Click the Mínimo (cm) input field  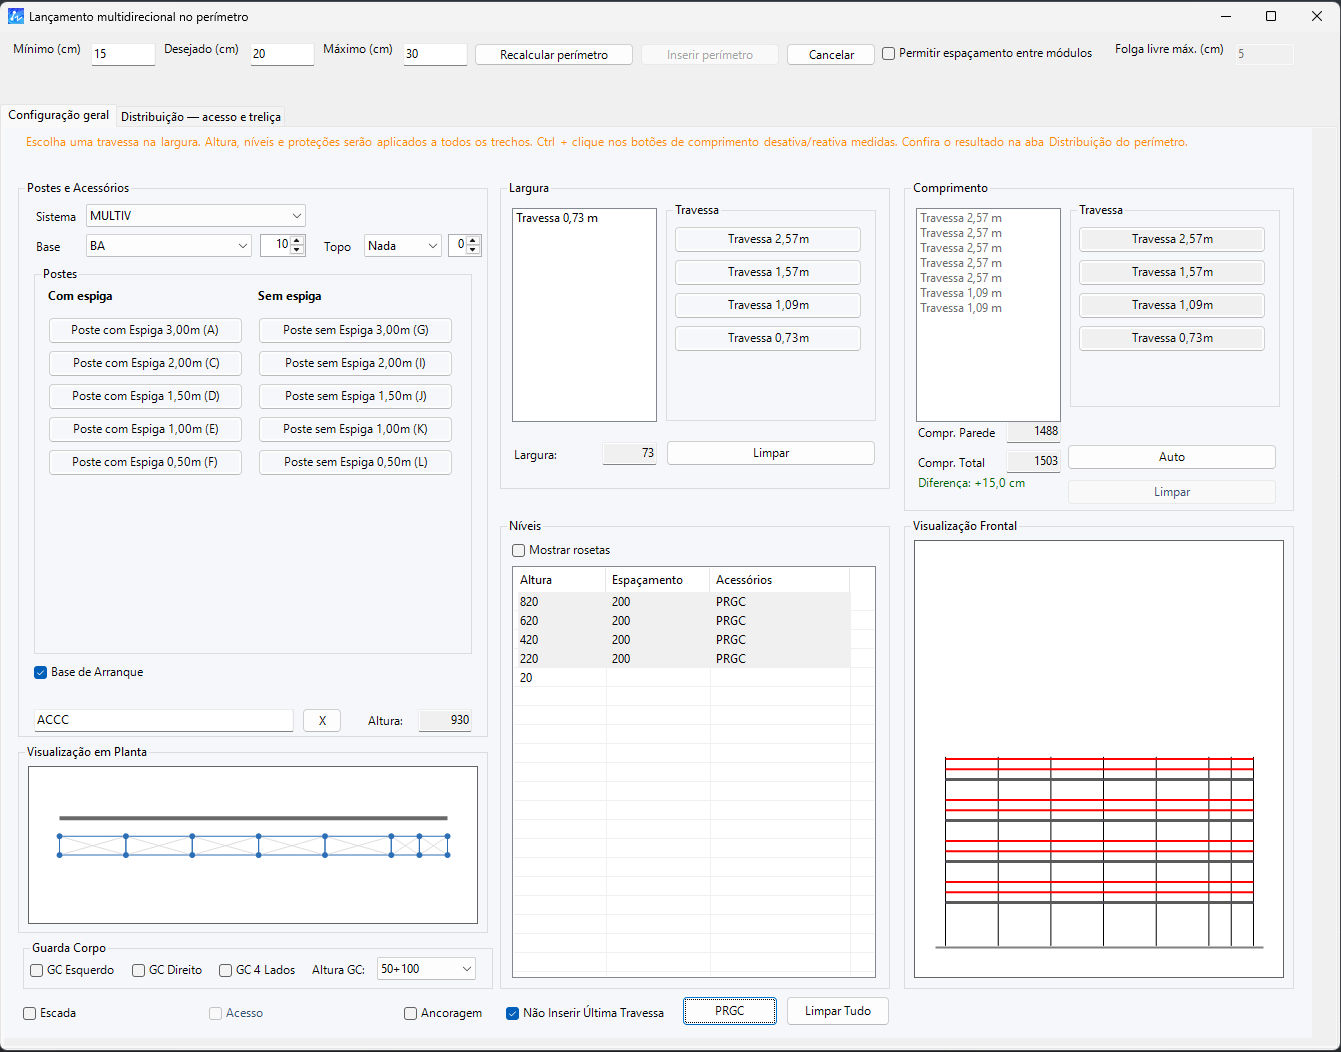(x=124, y=54)
